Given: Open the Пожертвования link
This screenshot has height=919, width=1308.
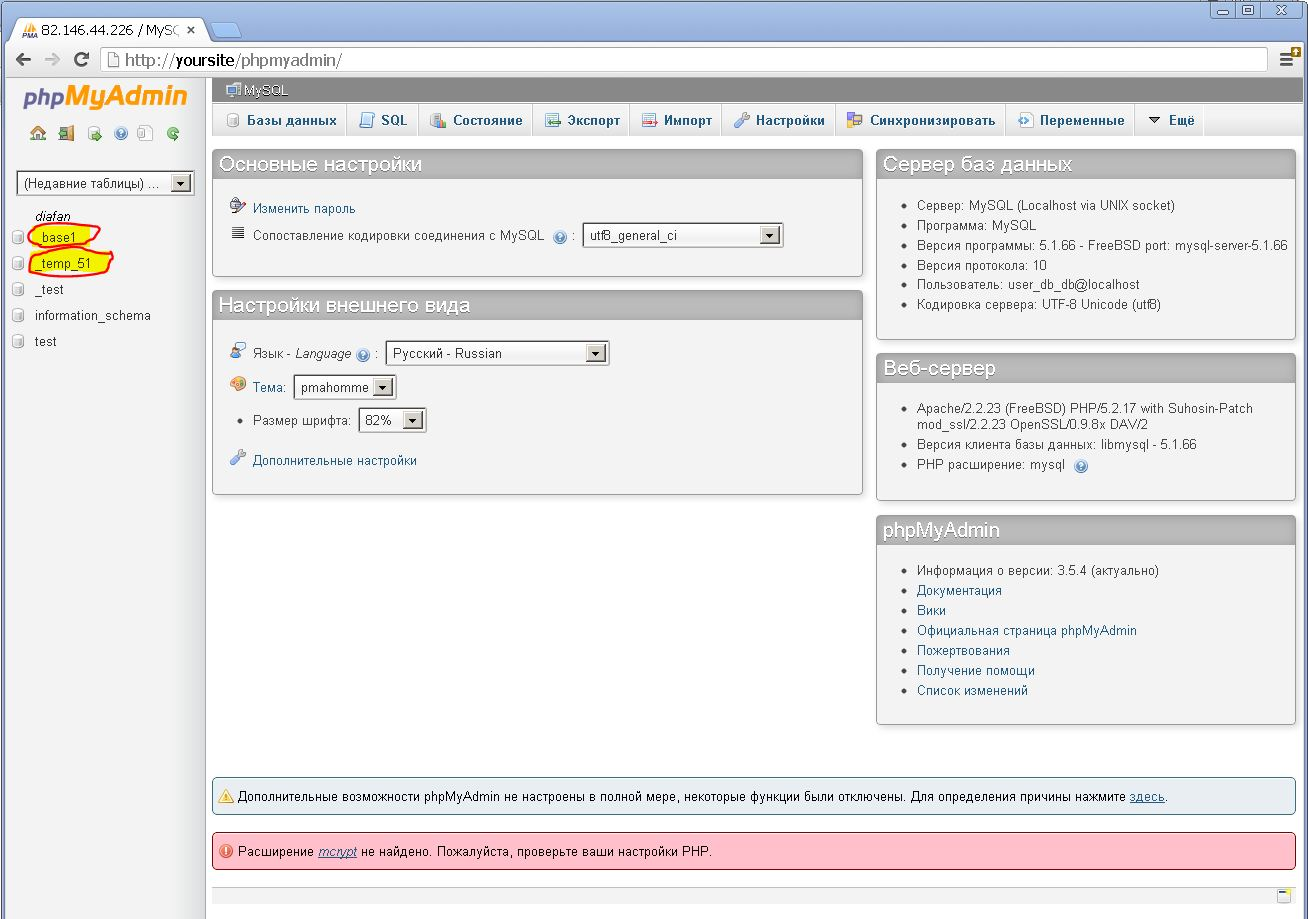Looking at the screenshot, I should [x=963, y=651].
